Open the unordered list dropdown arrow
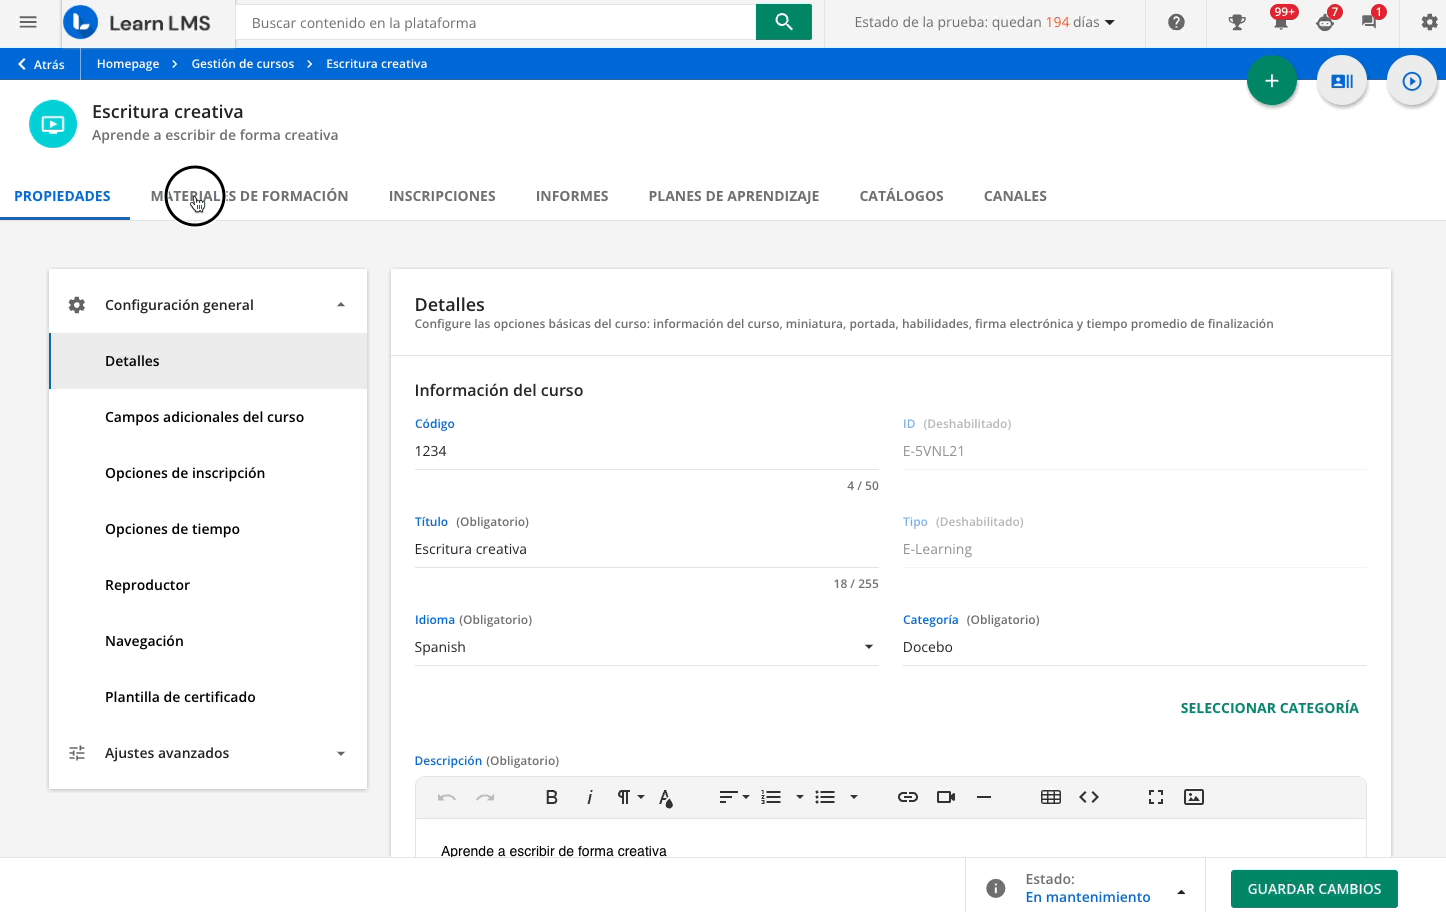The height and width of the screenshot is (912, 1446). pyautogui.click(x=853, y=797)
